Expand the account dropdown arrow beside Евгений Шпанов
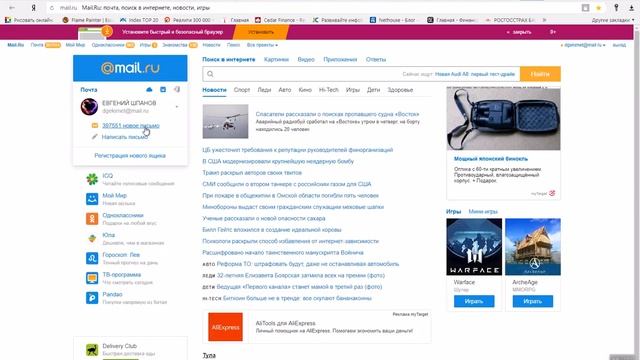640x360 pixels. pos(177,107)
